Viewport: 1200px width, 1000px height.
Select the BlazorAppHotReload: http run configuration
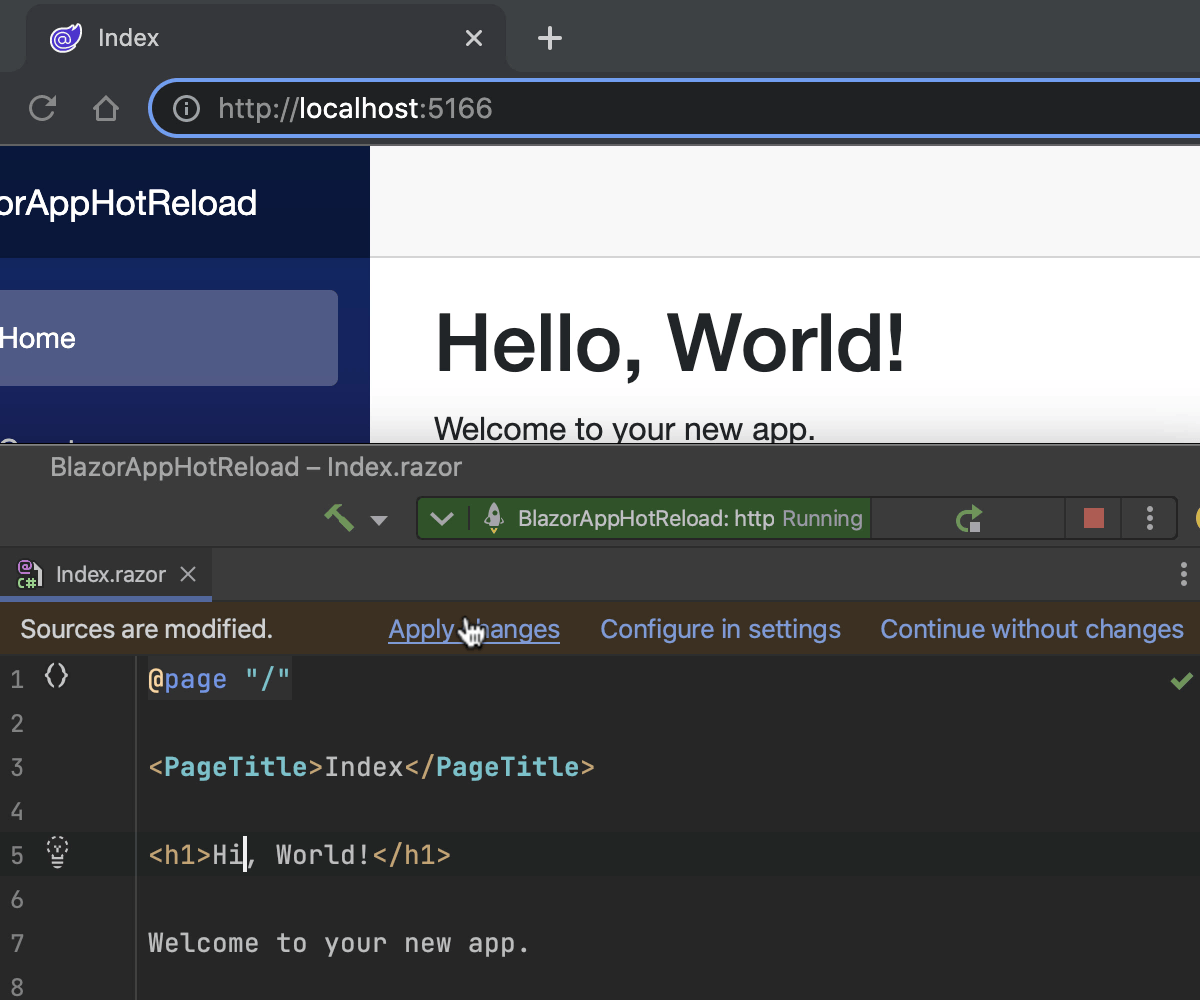click(645, 519)
